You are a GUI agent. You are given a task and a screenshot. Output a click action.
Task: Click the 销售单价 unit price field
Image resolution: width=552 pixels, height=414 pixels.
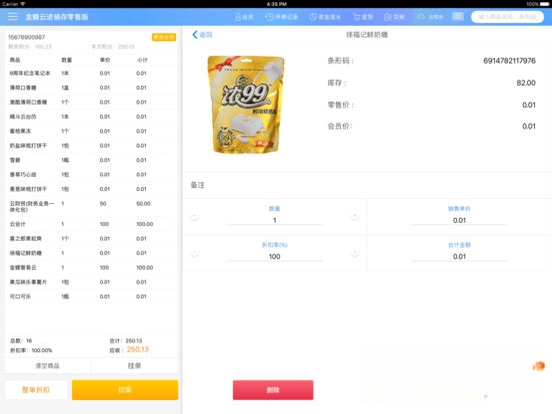(459, 220)
